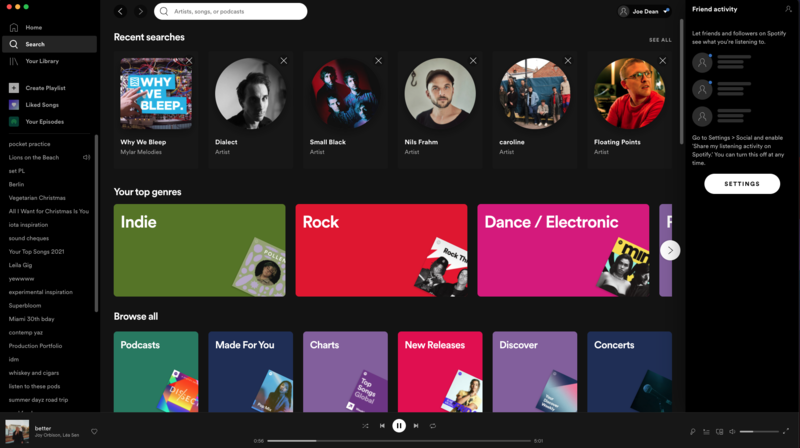800x448 pixels.
Task: Click See All for recent searches
Action: [x=660, y=40]
